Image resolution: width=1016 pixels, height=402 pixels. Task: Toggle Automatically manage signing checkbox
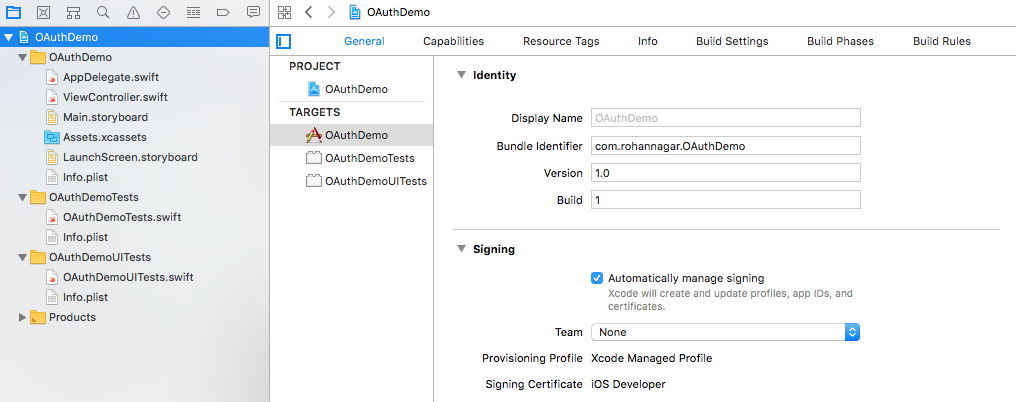[597, 278]
